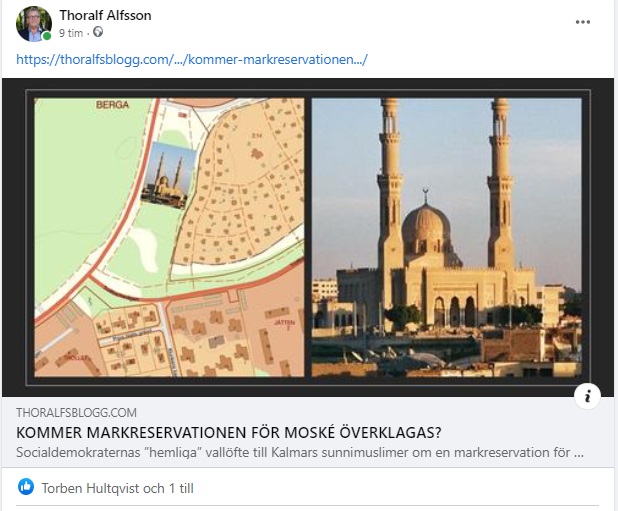Click the Berga map image

(x=169, y=238)
